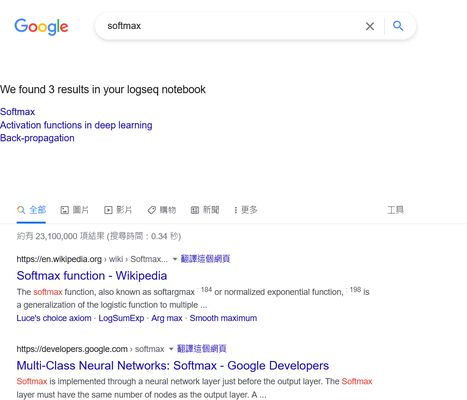Click the magnifying glass search icon
This screenshot has width=467, height=400.
pyautogui.click(x=398, y=26)
